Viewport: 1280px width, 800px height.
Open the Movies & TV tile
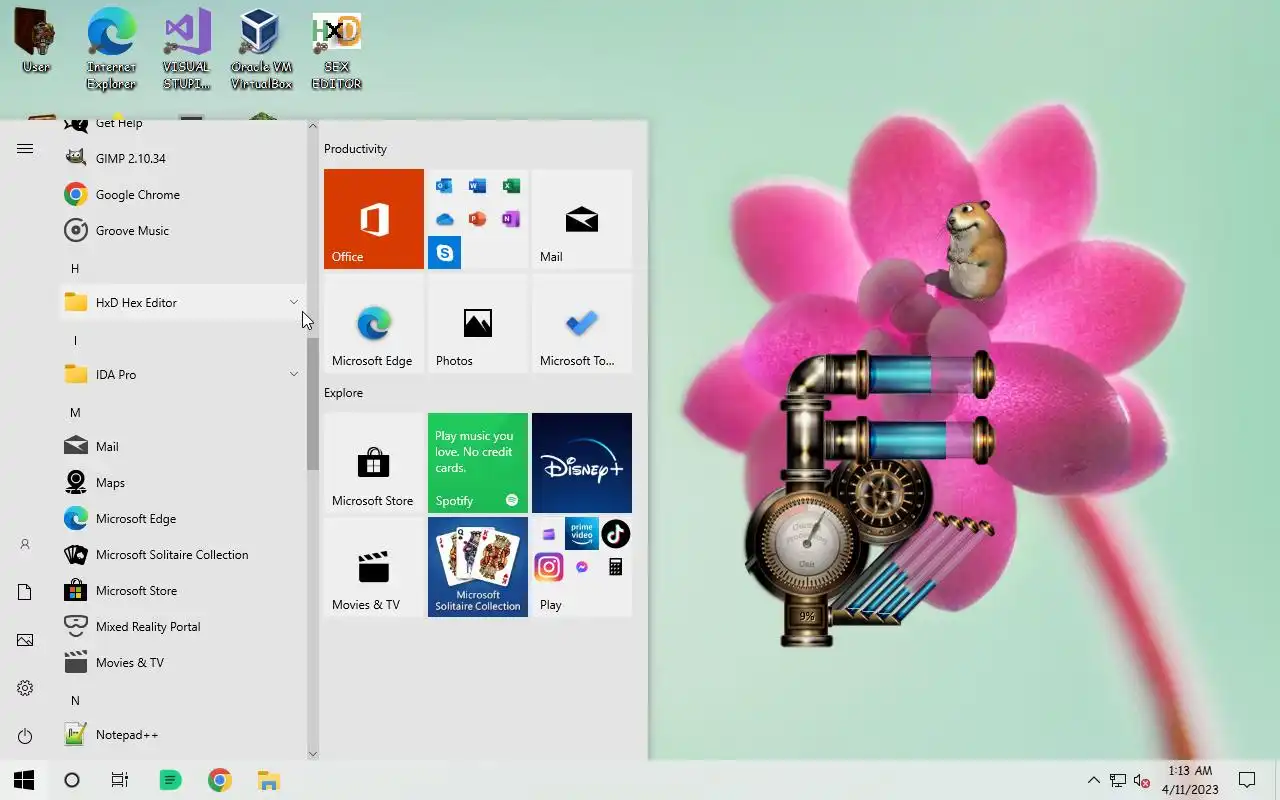(374, 567)
